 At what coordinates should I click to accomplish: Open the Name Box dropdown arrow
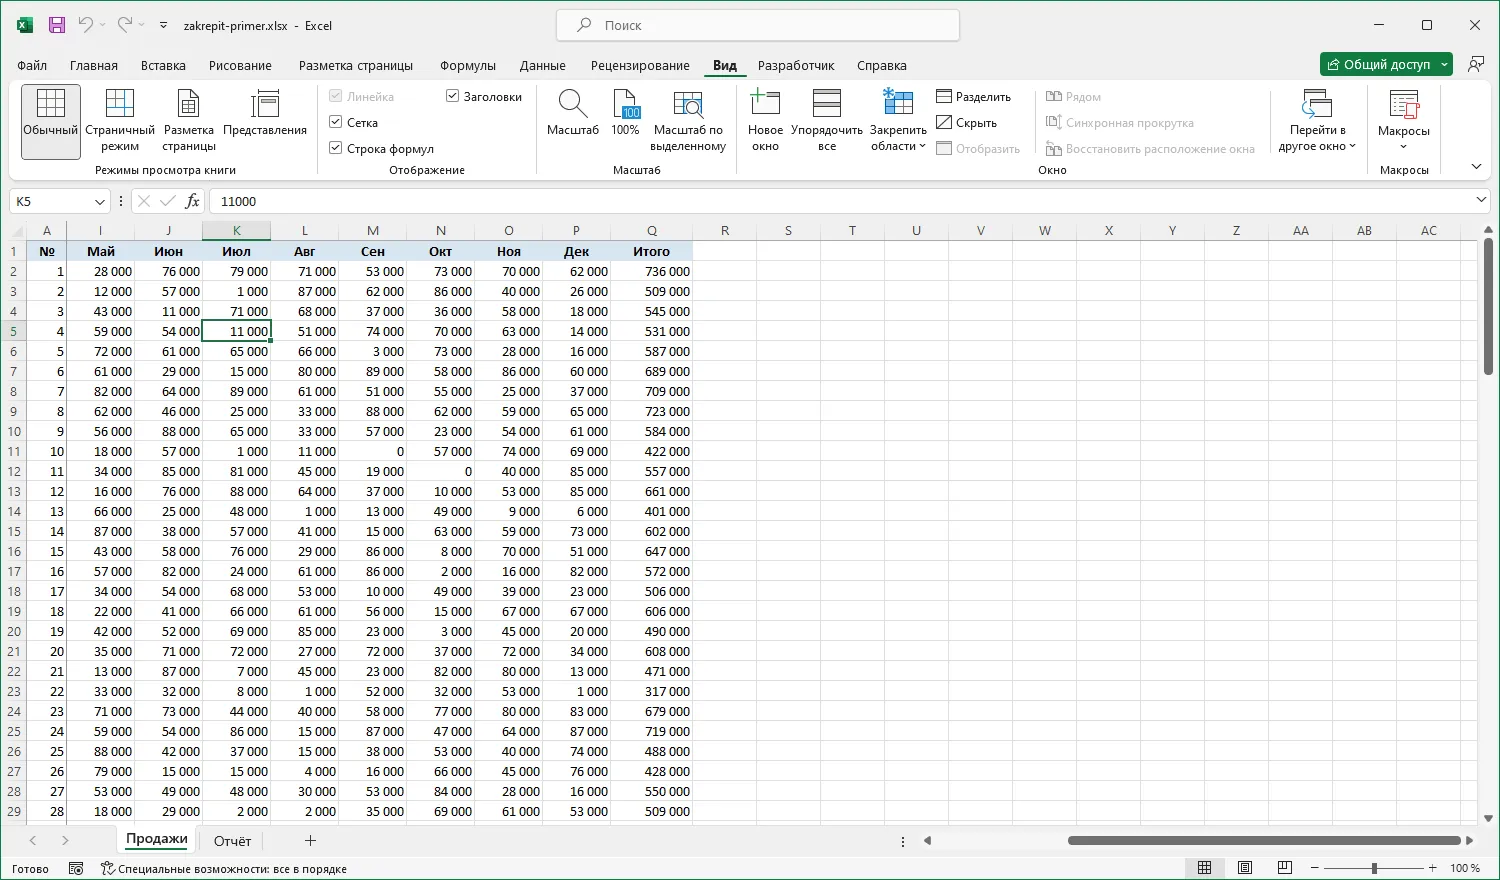(99, 202)
